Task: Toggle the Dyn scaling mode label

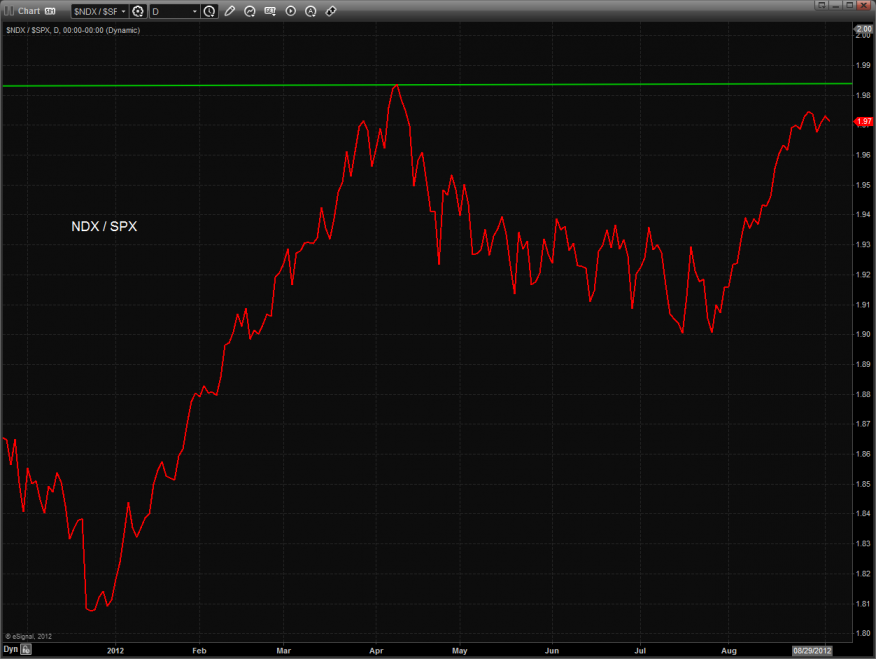Action: tap(10, 650)
